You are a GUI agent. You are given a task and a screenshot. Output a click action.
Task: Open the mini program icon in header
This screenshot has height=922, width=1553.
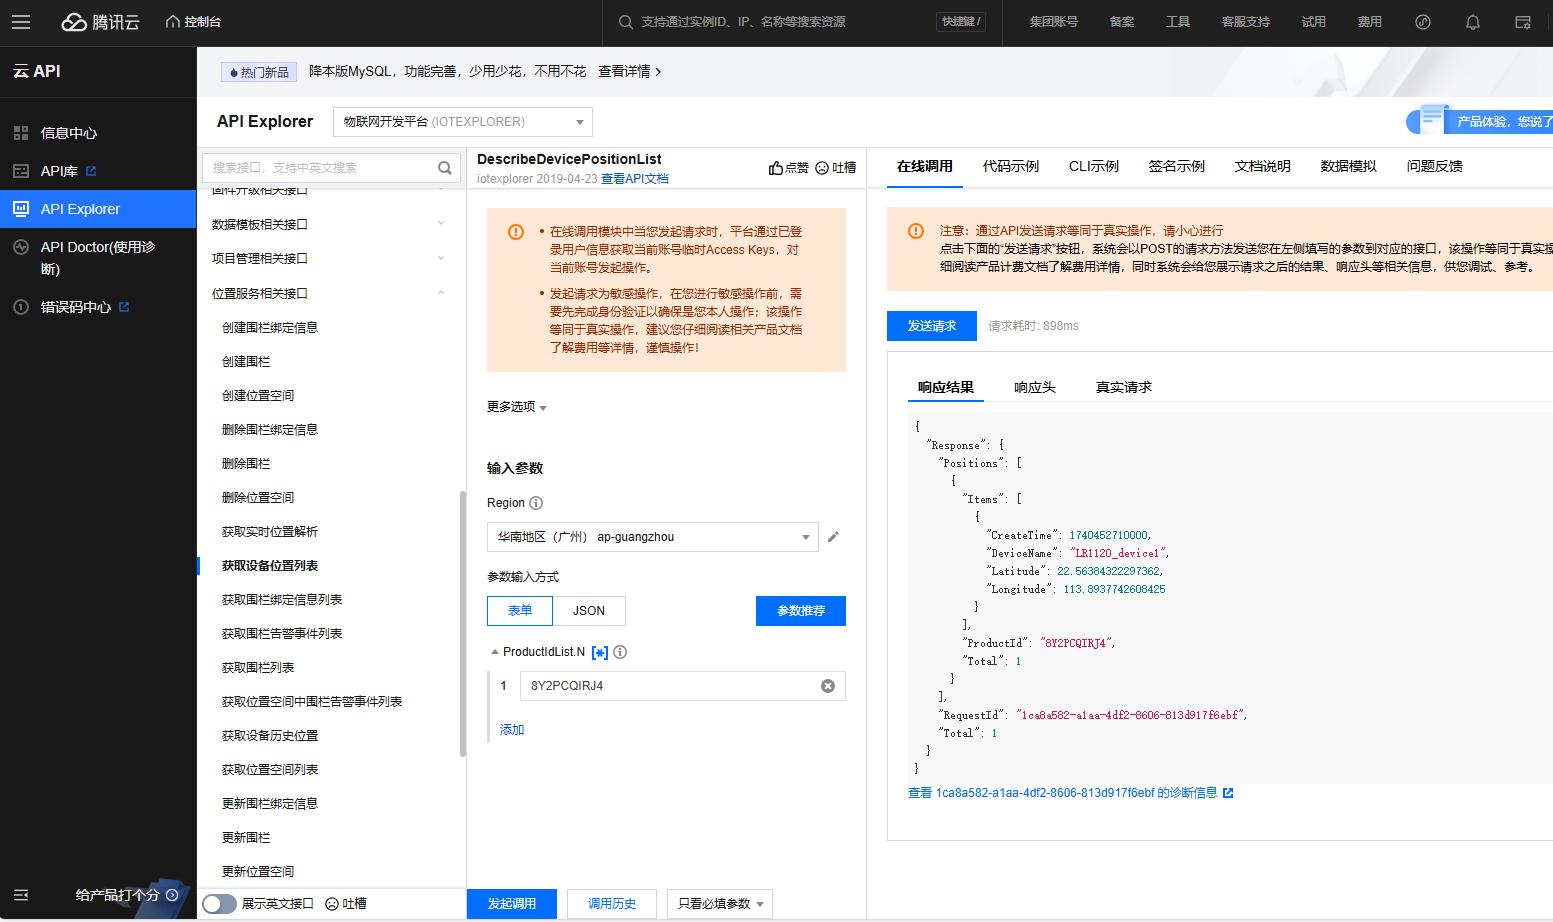tap(1423, 22)
